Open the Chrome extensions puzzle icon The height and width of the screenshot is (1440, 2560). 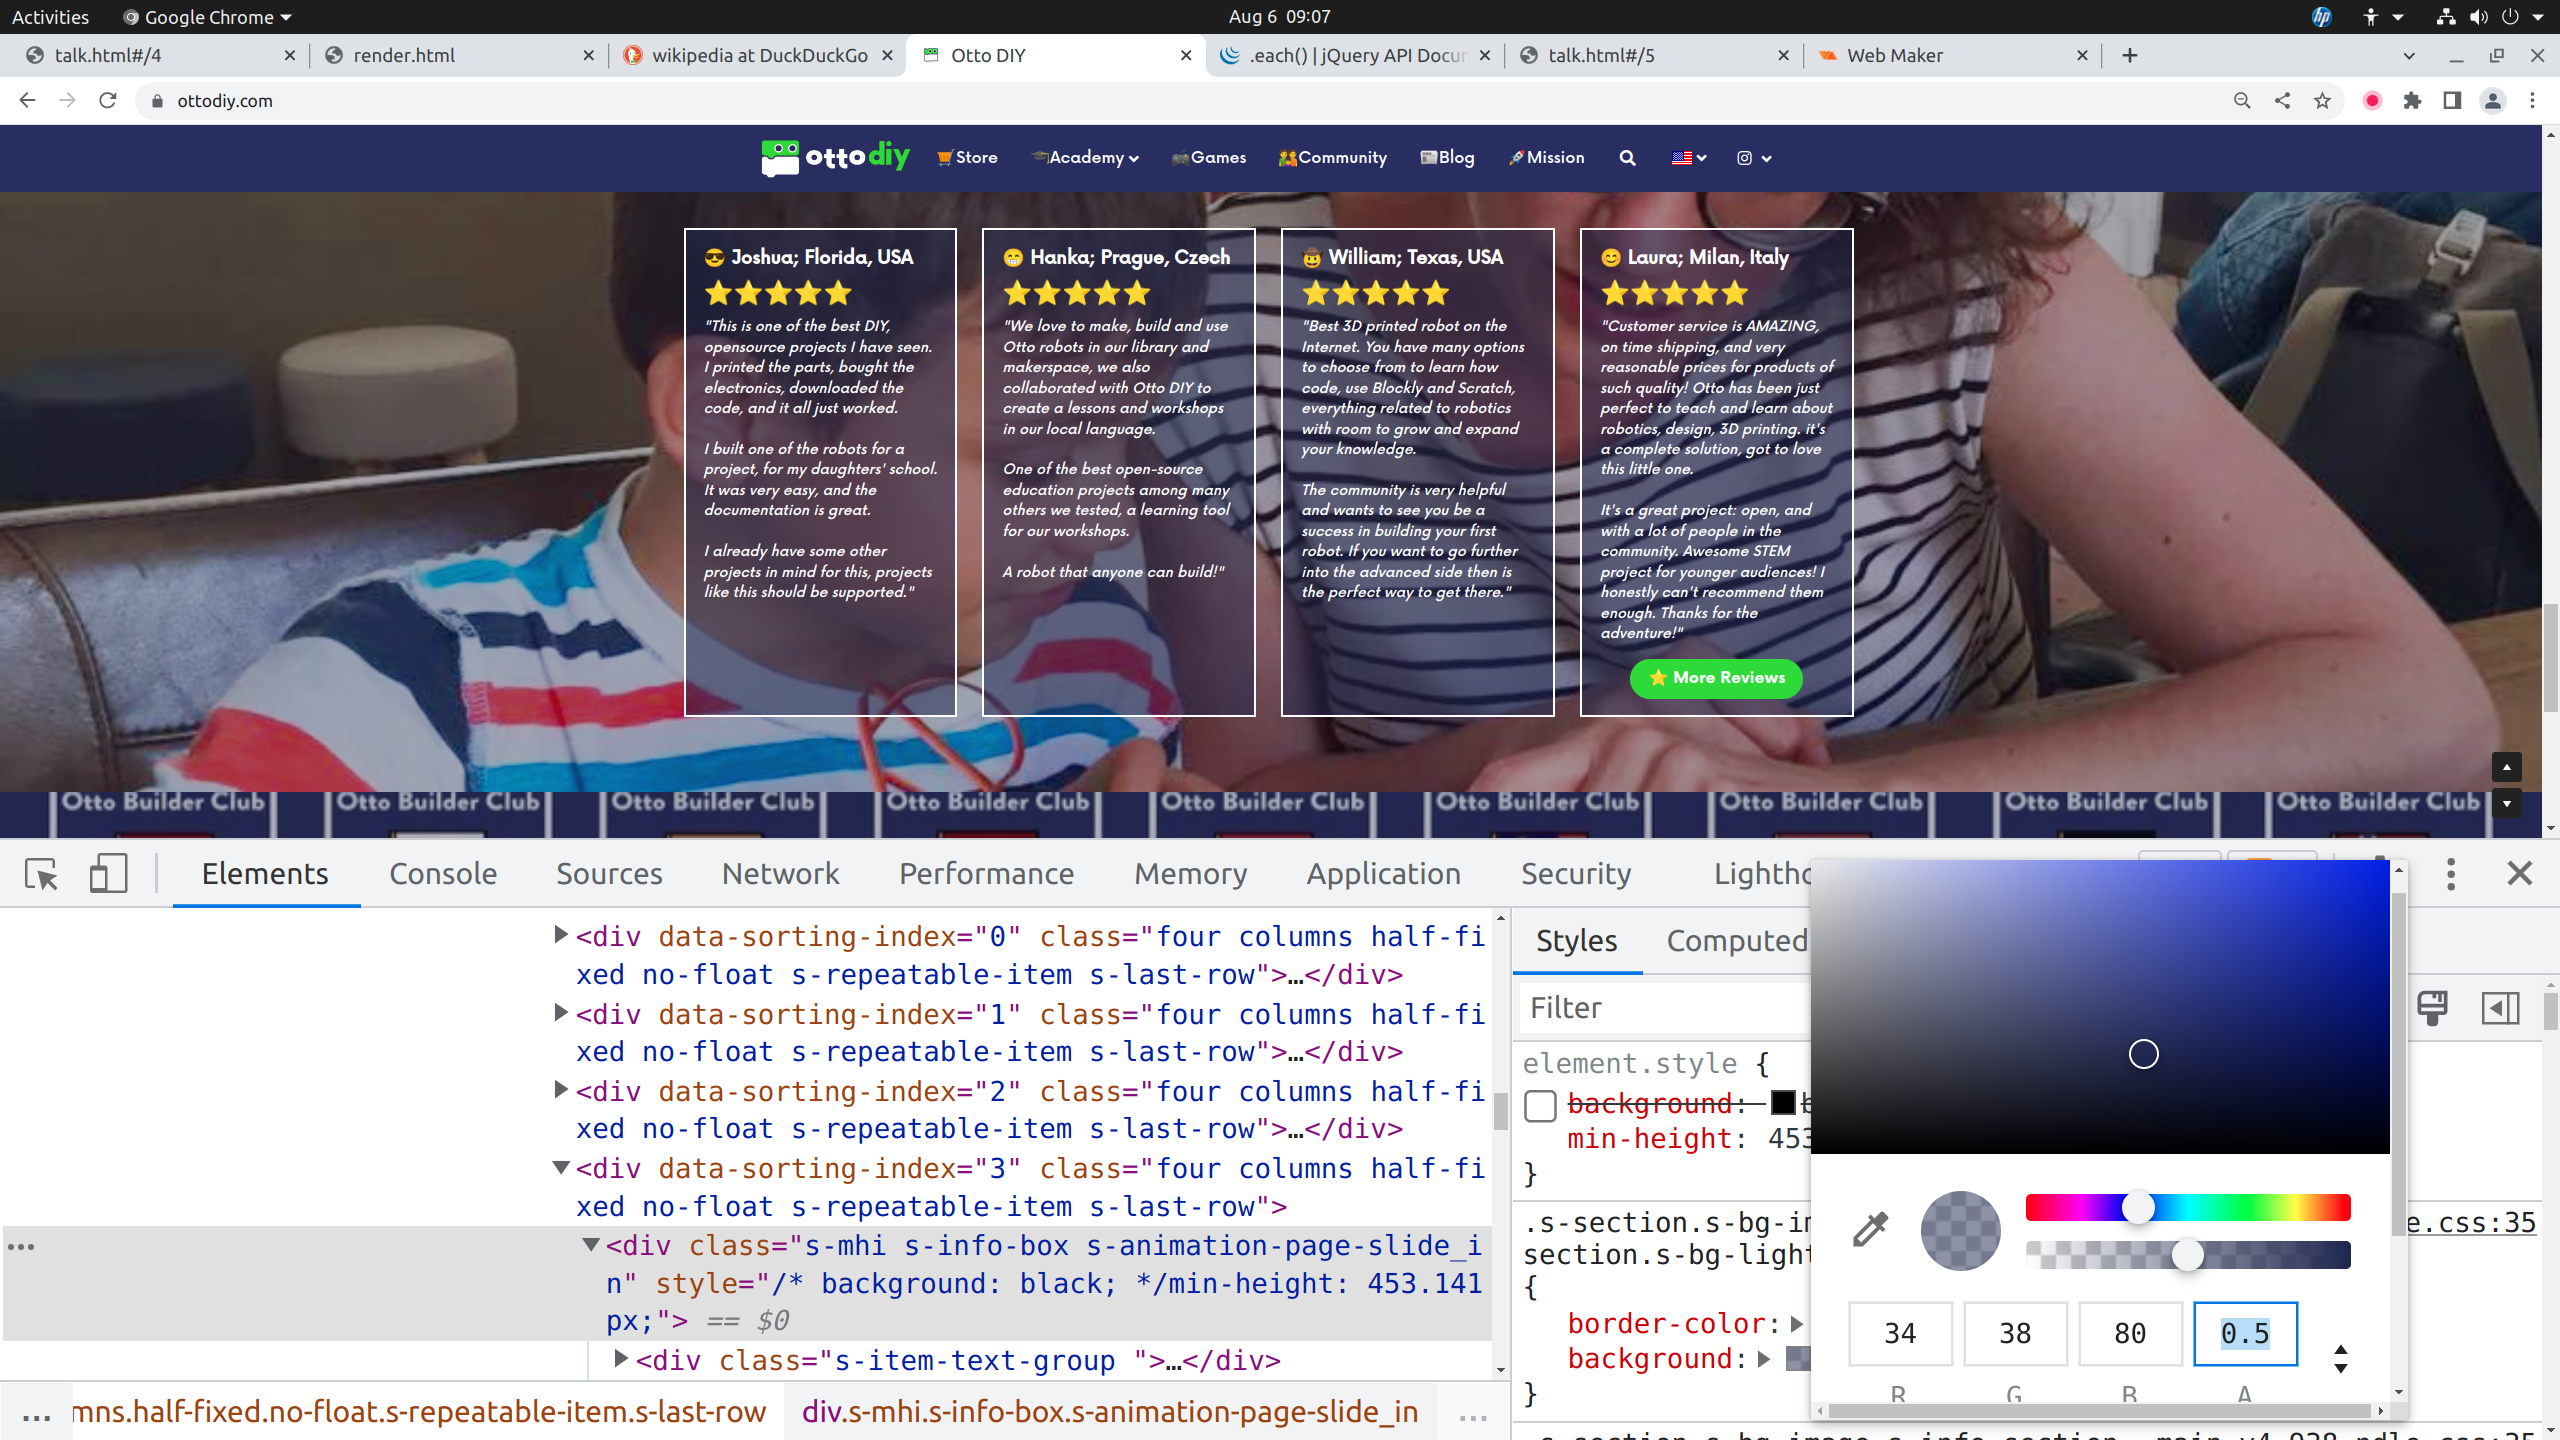click(x=2412, y=101)
